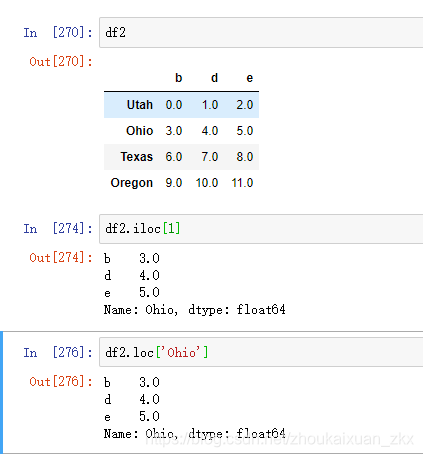Click the 8.0 cell in Texas row
Screen dimensions: 423x457
tap(245, 157)
